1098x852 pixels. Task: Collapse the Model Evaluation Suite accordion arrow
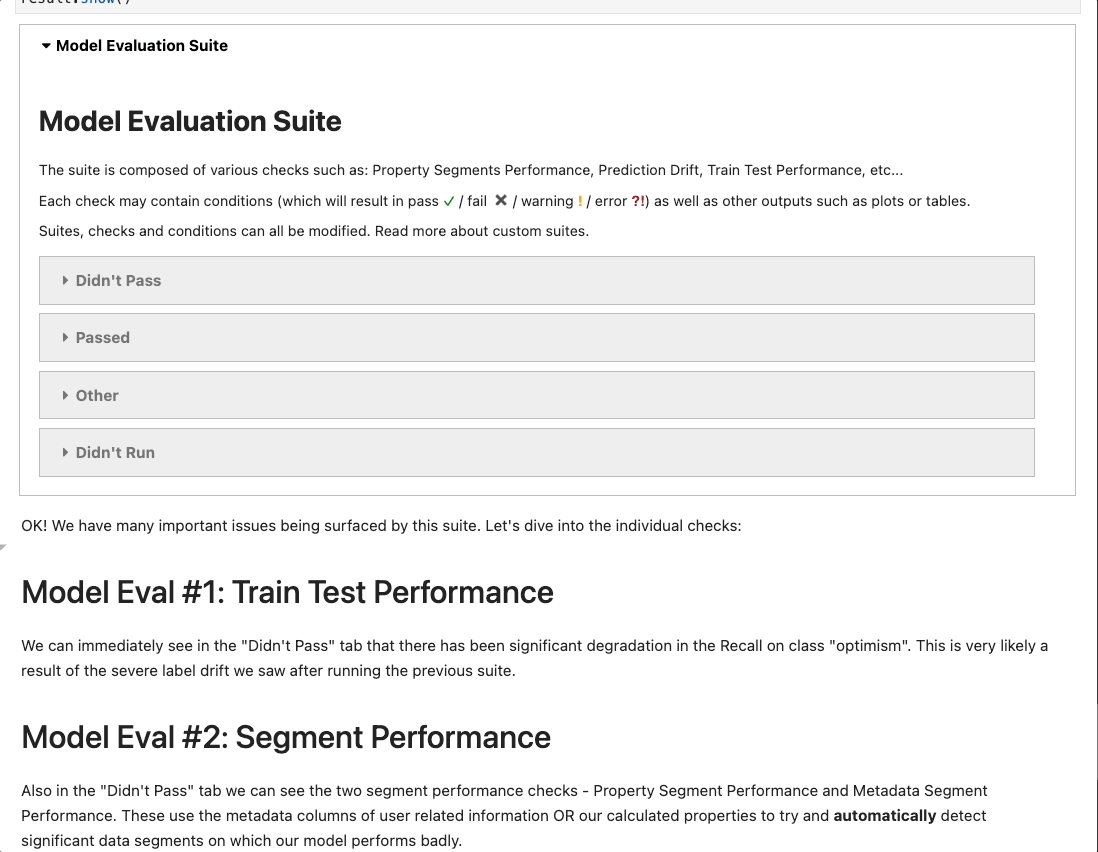tap(46, 46)
